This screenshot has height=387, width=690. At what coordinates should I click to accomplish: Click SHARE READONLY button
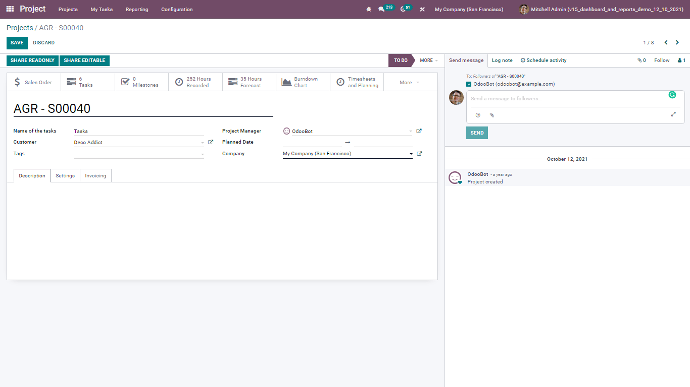tap(33, 60)
